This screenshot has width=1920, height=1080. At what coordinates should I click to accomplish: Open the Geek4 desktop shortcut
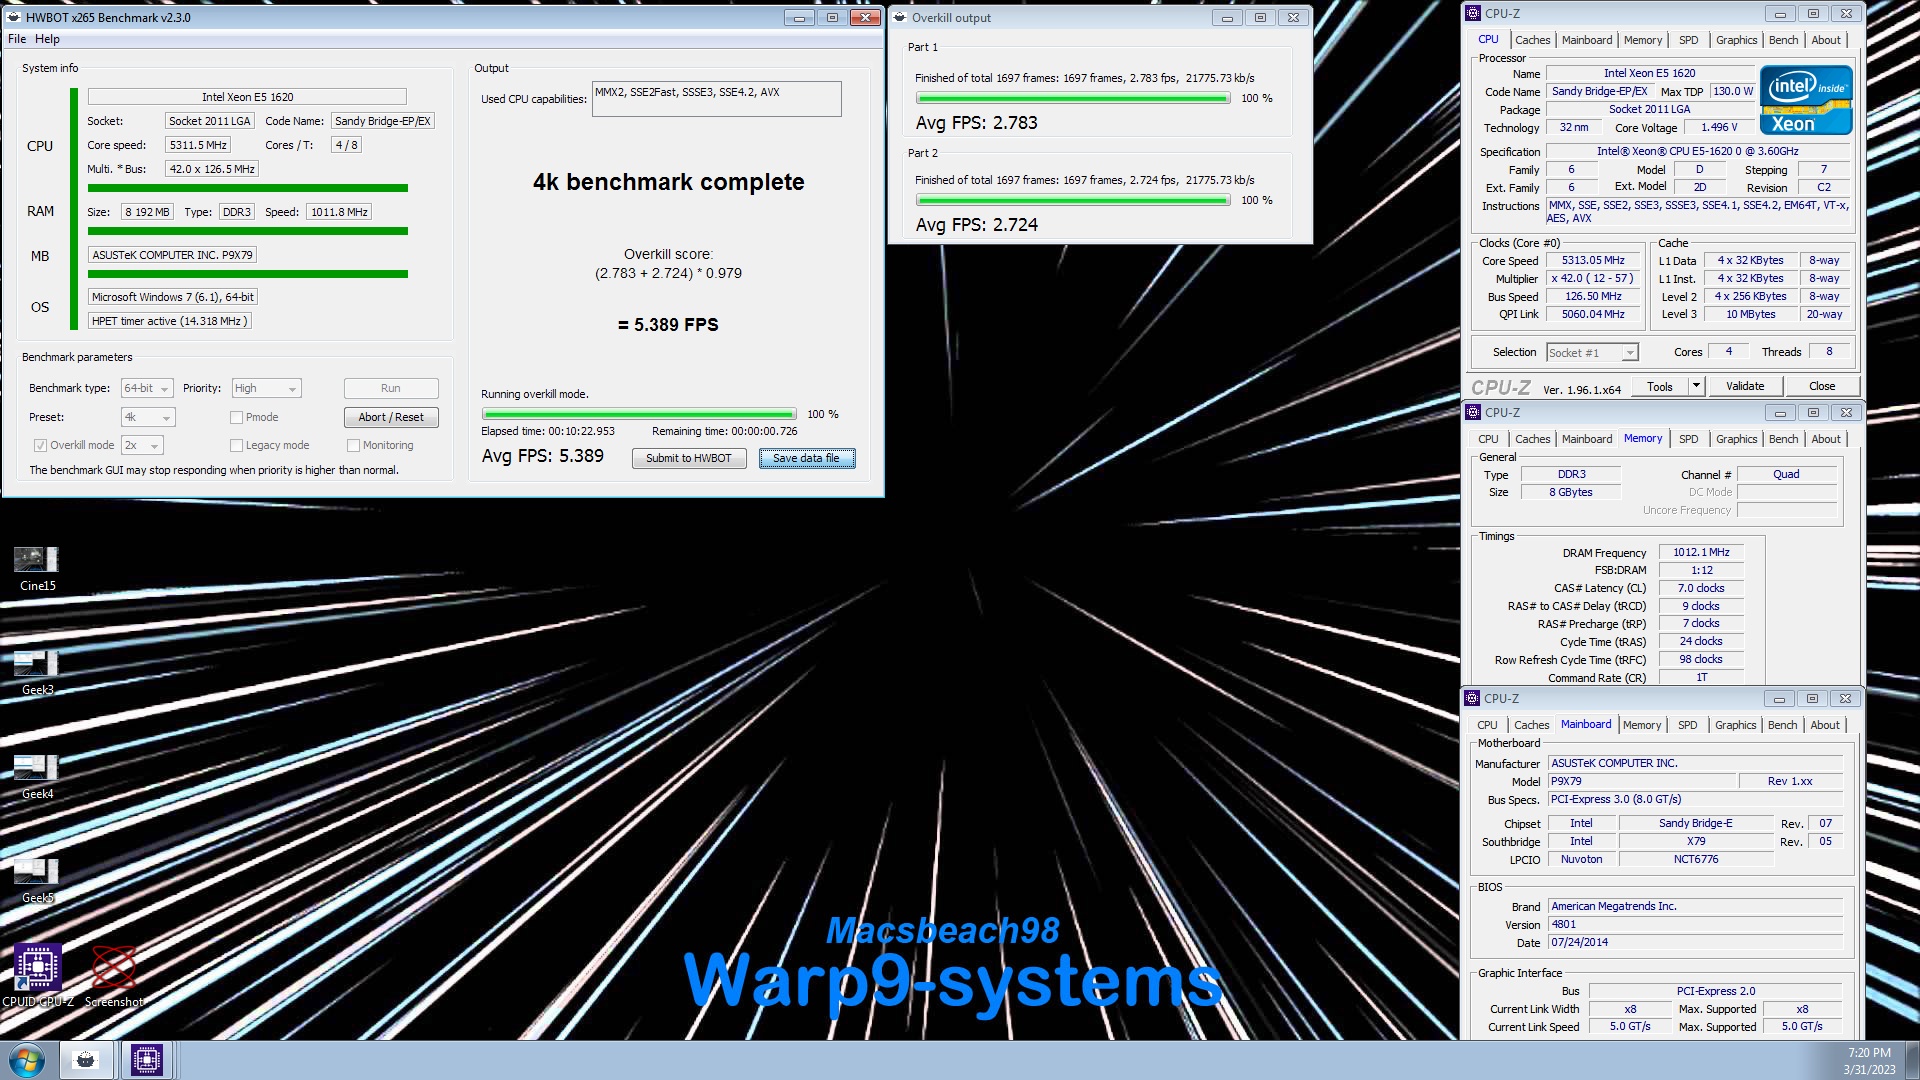tap(37, 777)
